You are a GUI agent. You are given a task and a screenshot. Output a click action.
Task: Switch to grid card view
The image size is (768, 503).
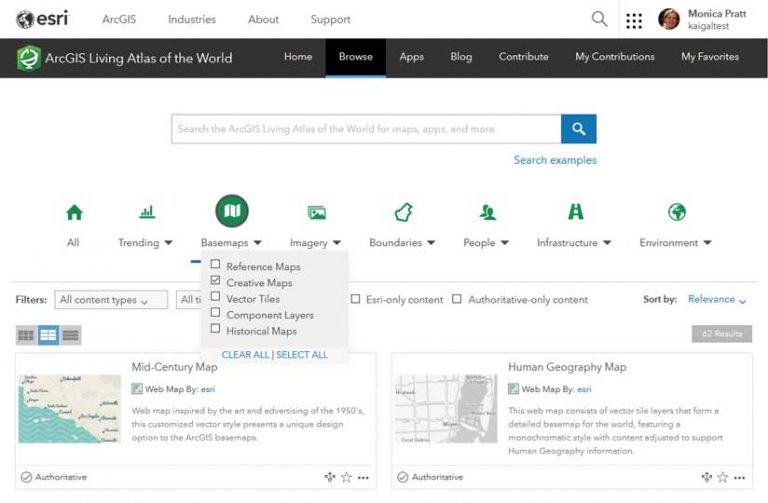coord(26,335)
